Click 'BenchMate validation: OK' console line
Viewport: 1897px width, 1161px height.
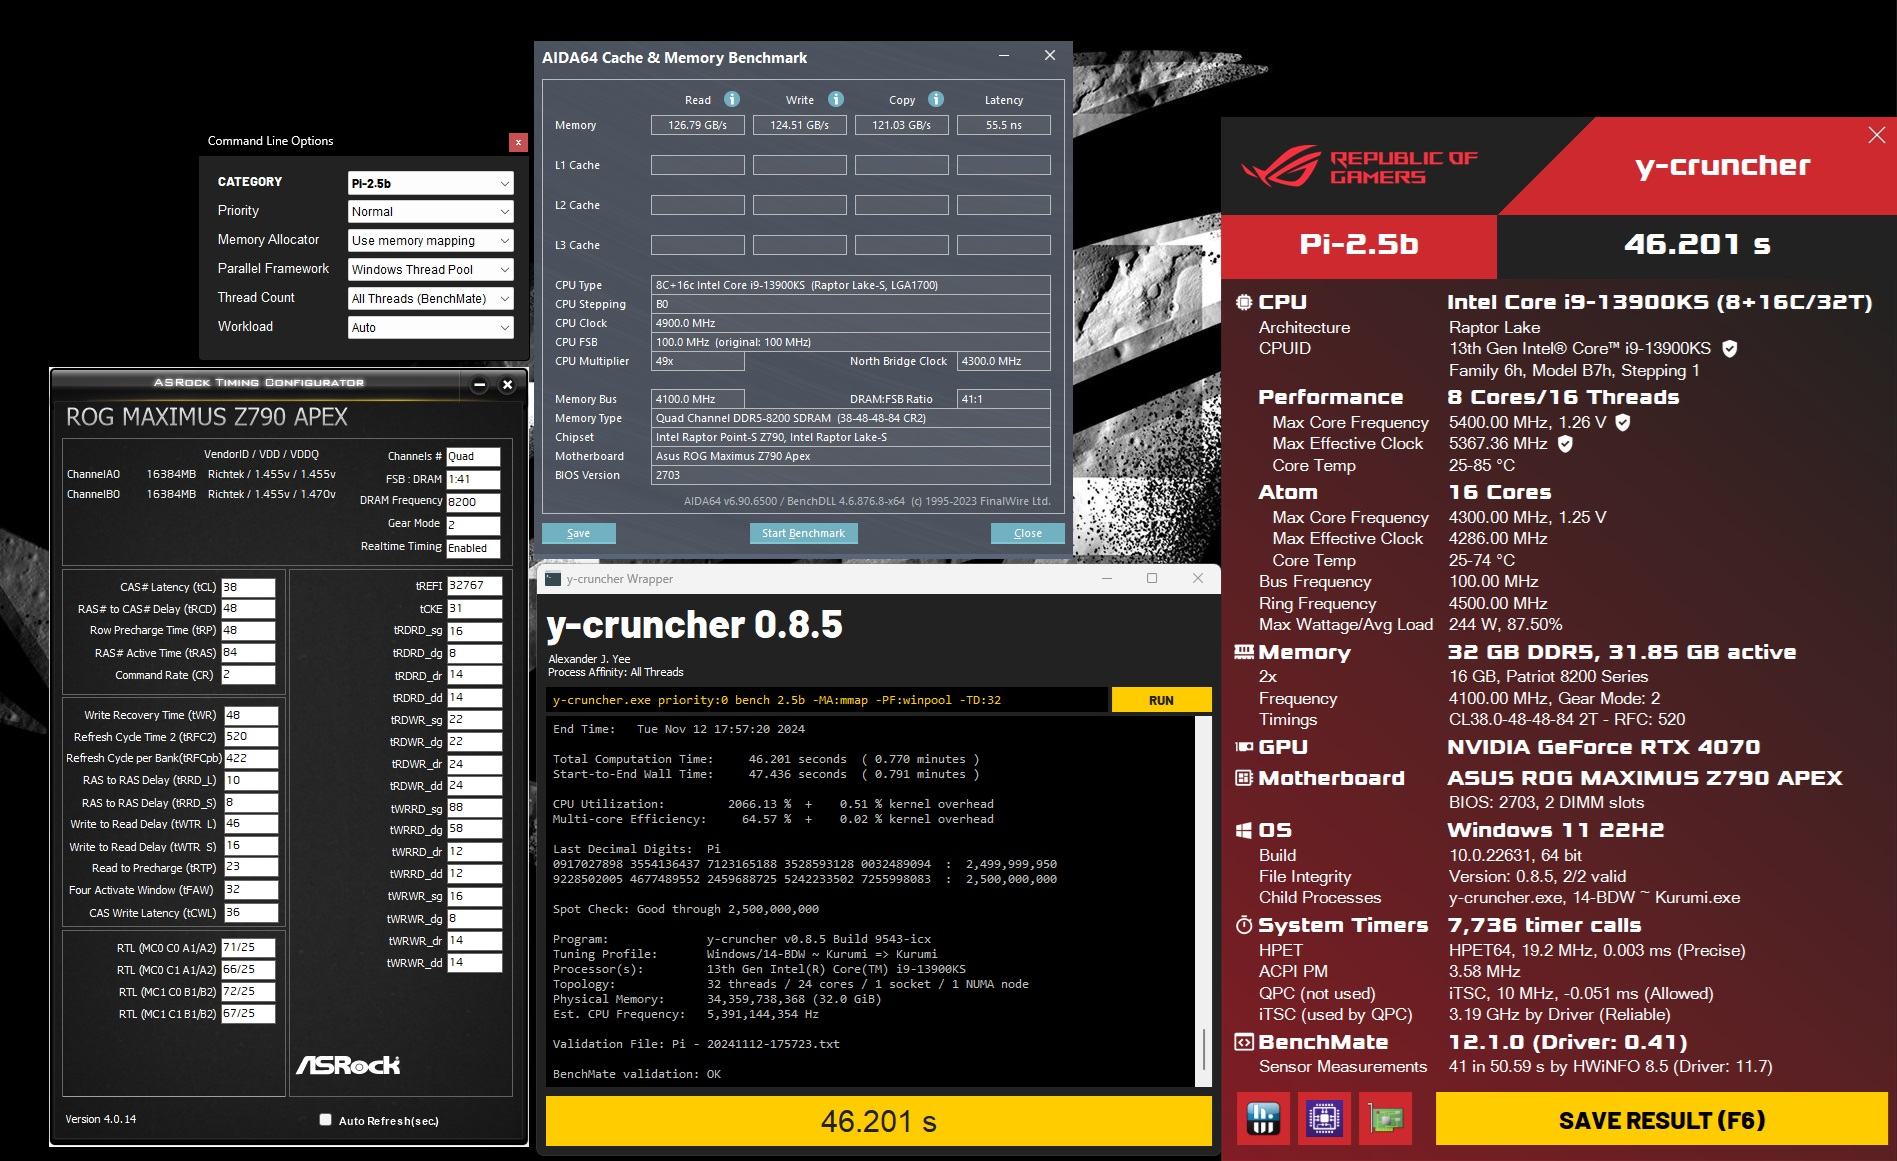(x=637, y=1074)
